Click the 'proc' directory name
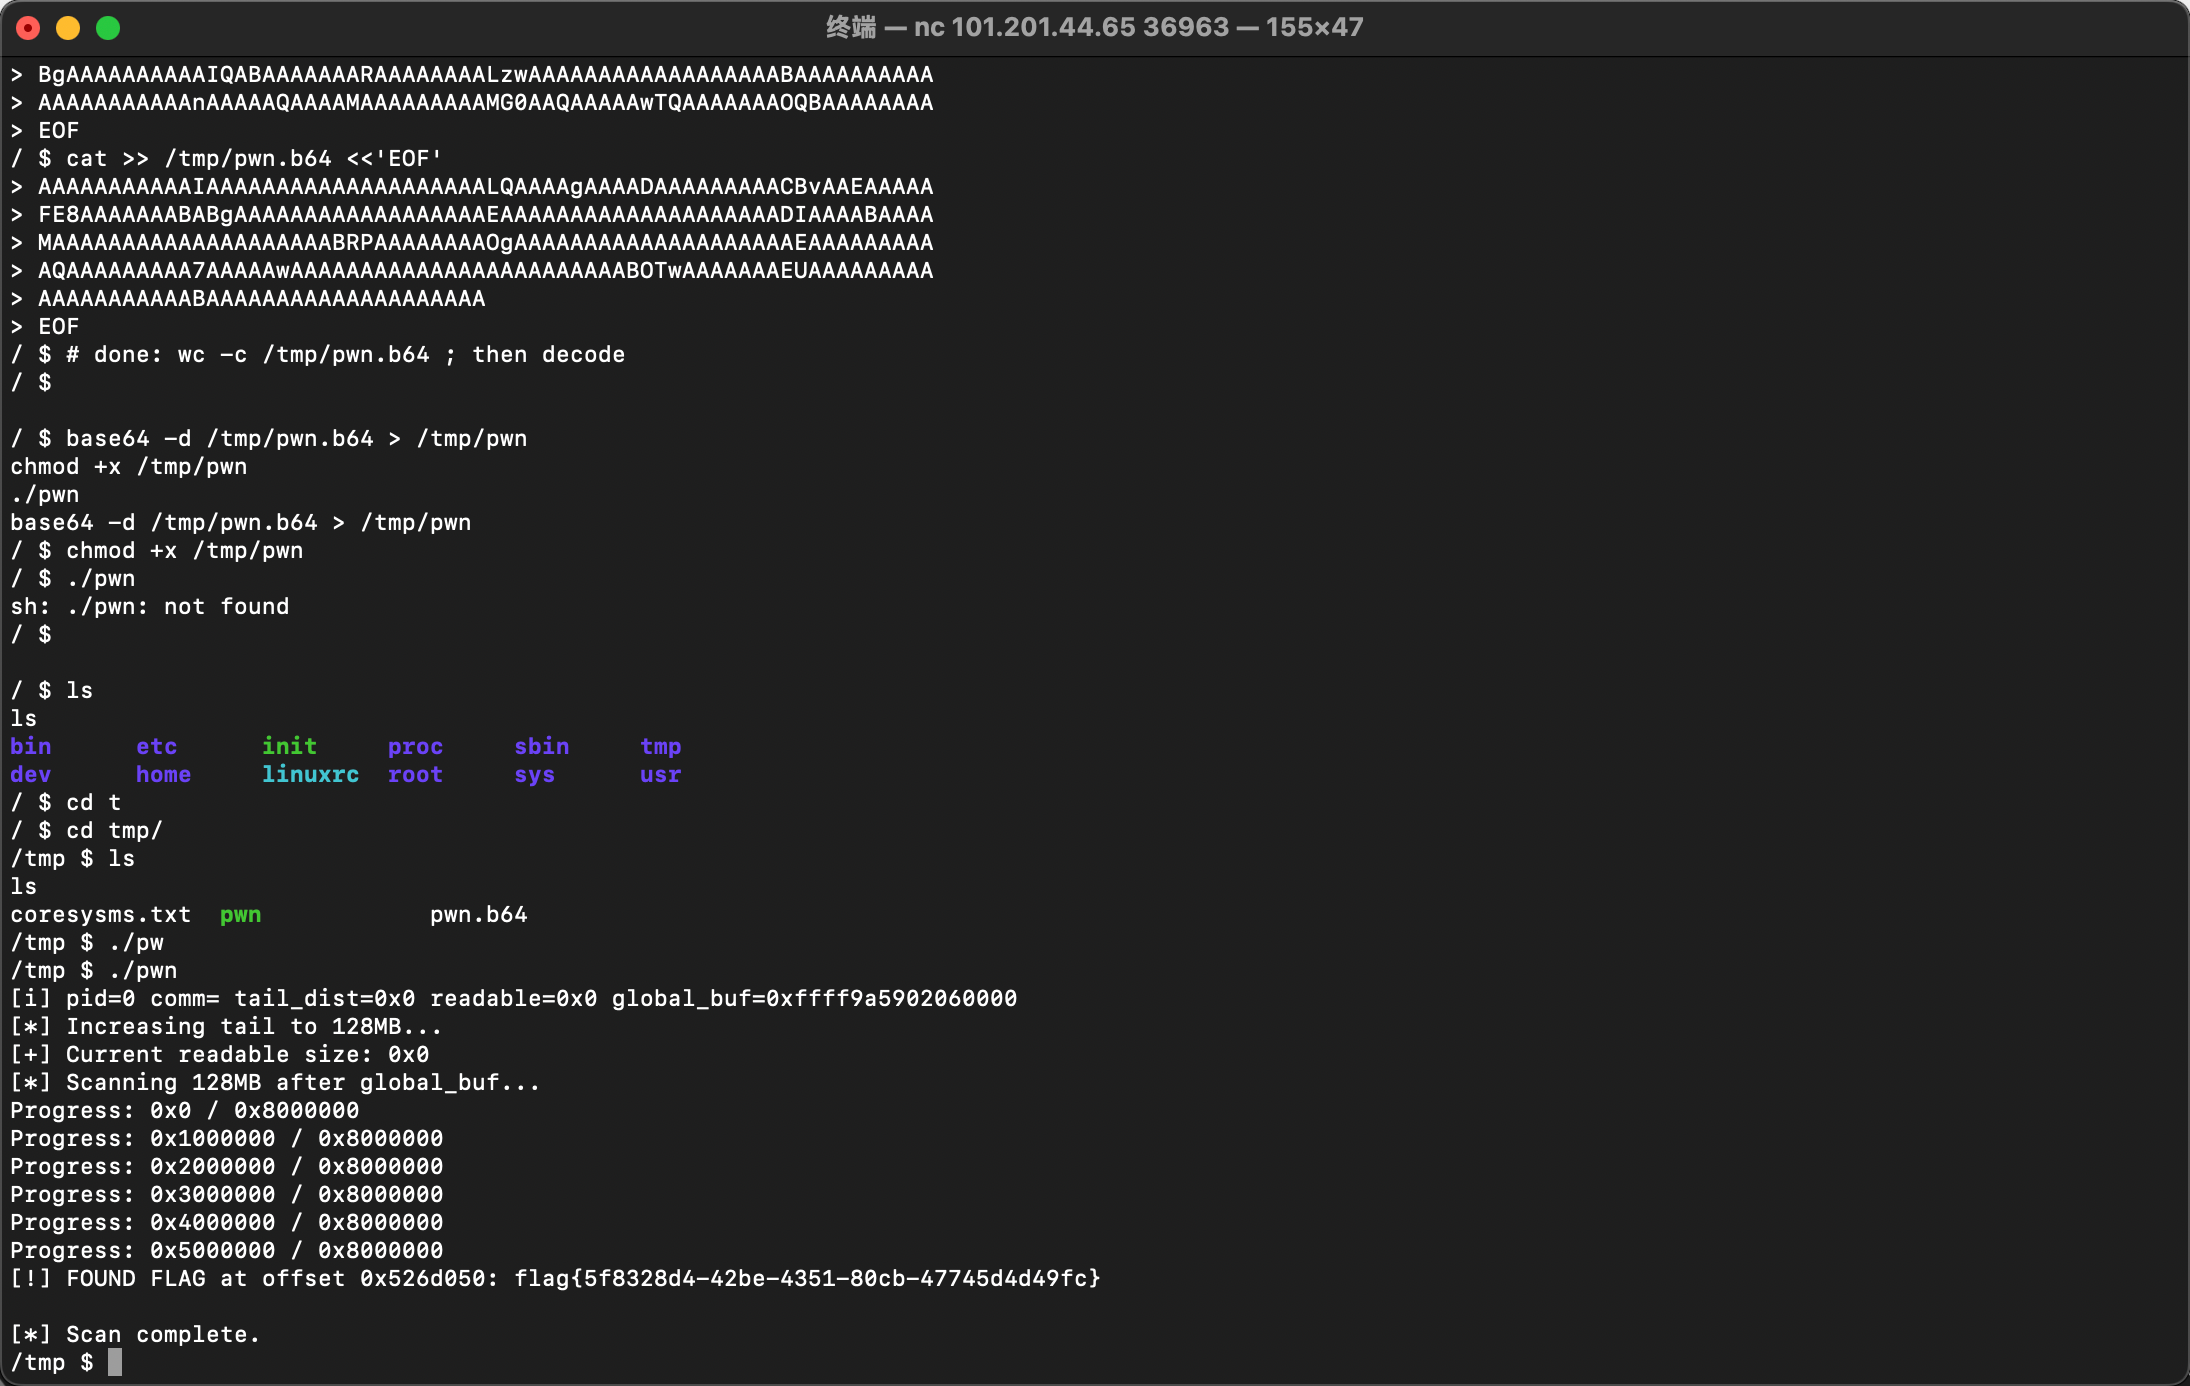The image size is (2190, 1386). tap(415, 746)
